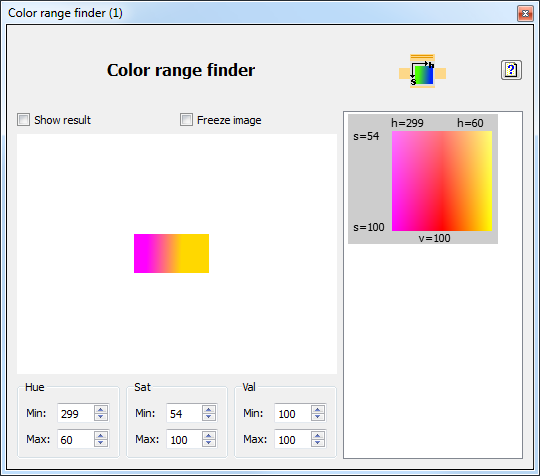Screen dimensions: 540x476
Task: Click the window title Color range finder (1)
Action: click(x=65, y=13)
